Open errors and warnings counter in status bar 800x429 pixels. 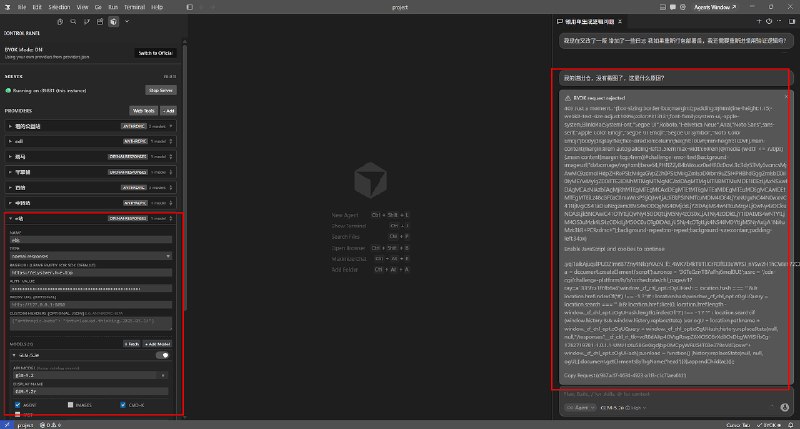[x=51, y=425]
